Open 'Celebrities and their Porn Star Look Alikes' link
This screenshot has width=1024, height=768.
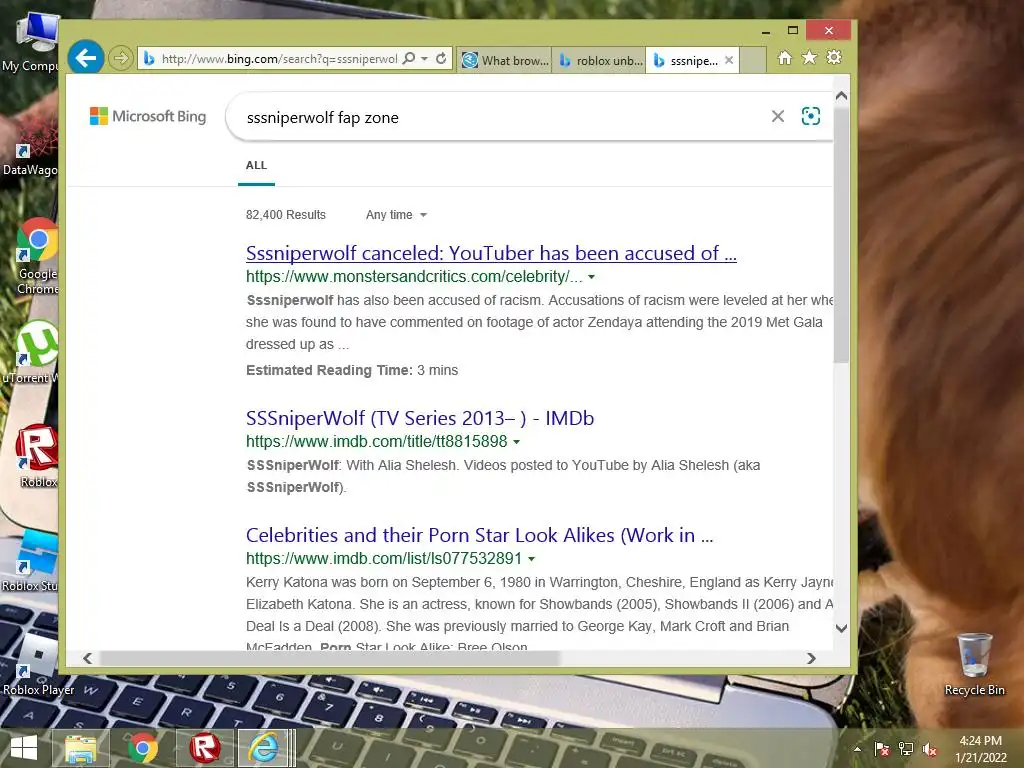pyautogui.click(x=479, y=536)
